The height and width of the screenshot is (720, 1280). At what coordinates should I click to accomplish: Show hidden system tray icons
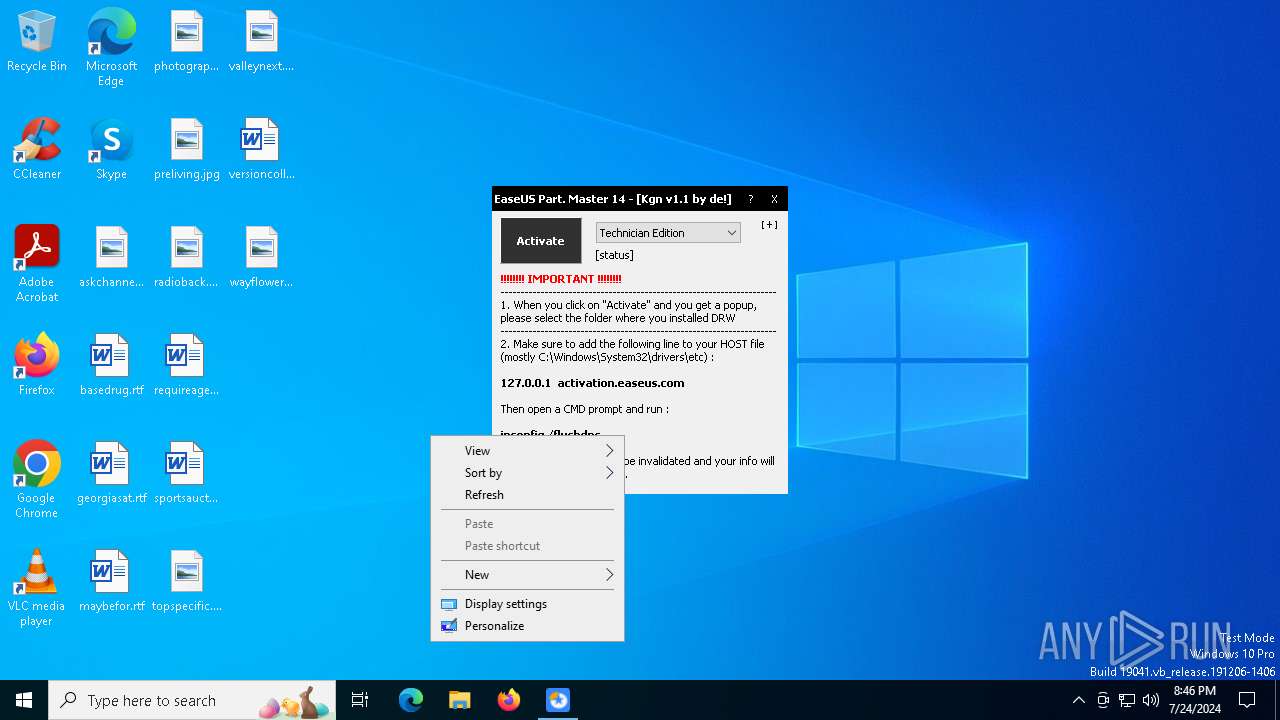(x=1078, y=700)
